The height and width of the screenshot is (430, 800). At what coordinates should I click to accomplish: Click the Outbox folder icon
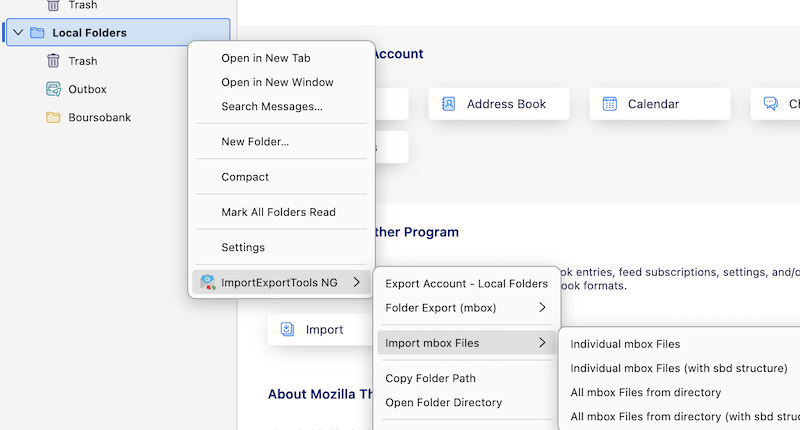coord(53,89)
